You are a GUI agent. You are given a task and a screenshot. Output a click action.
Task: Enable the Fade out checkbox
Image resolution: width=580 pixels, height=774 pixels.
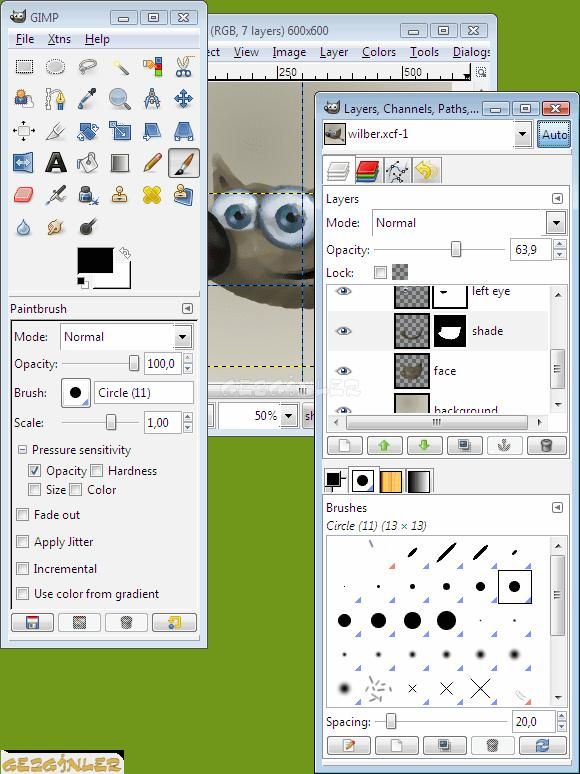tap(22, 514)
